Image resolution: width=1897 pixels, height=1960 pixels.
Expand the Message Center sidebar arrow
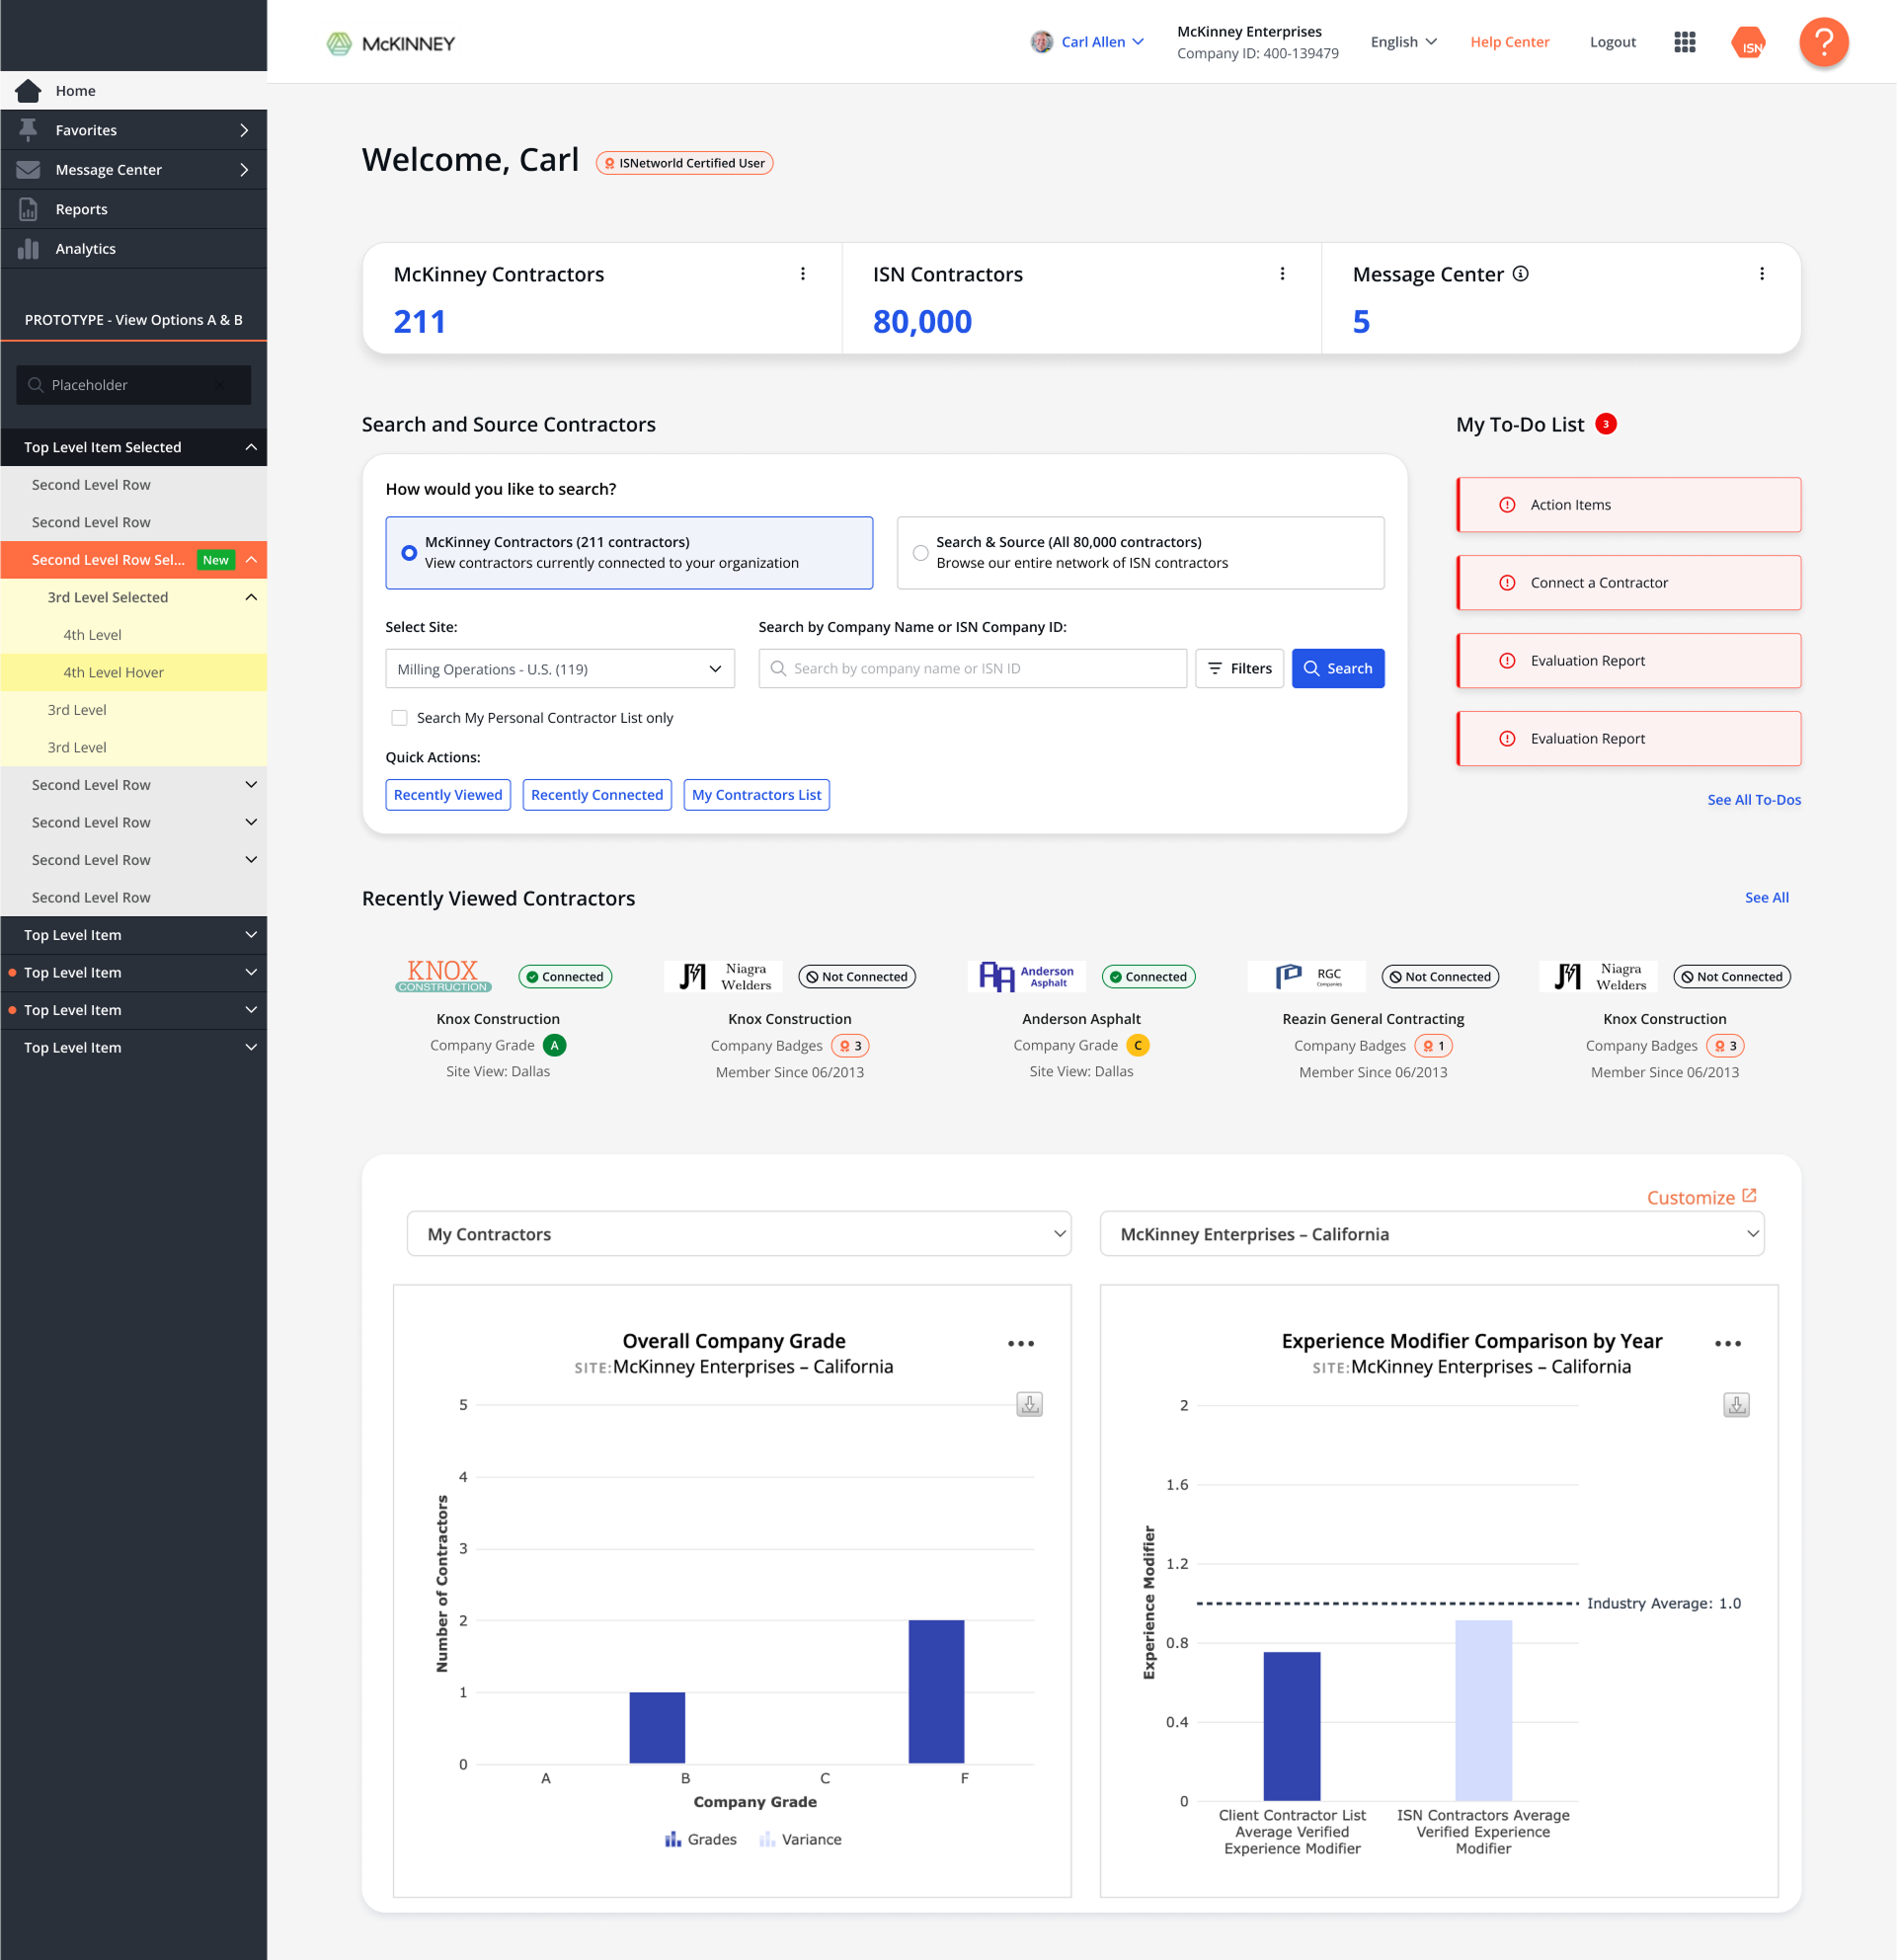point(244,170)
